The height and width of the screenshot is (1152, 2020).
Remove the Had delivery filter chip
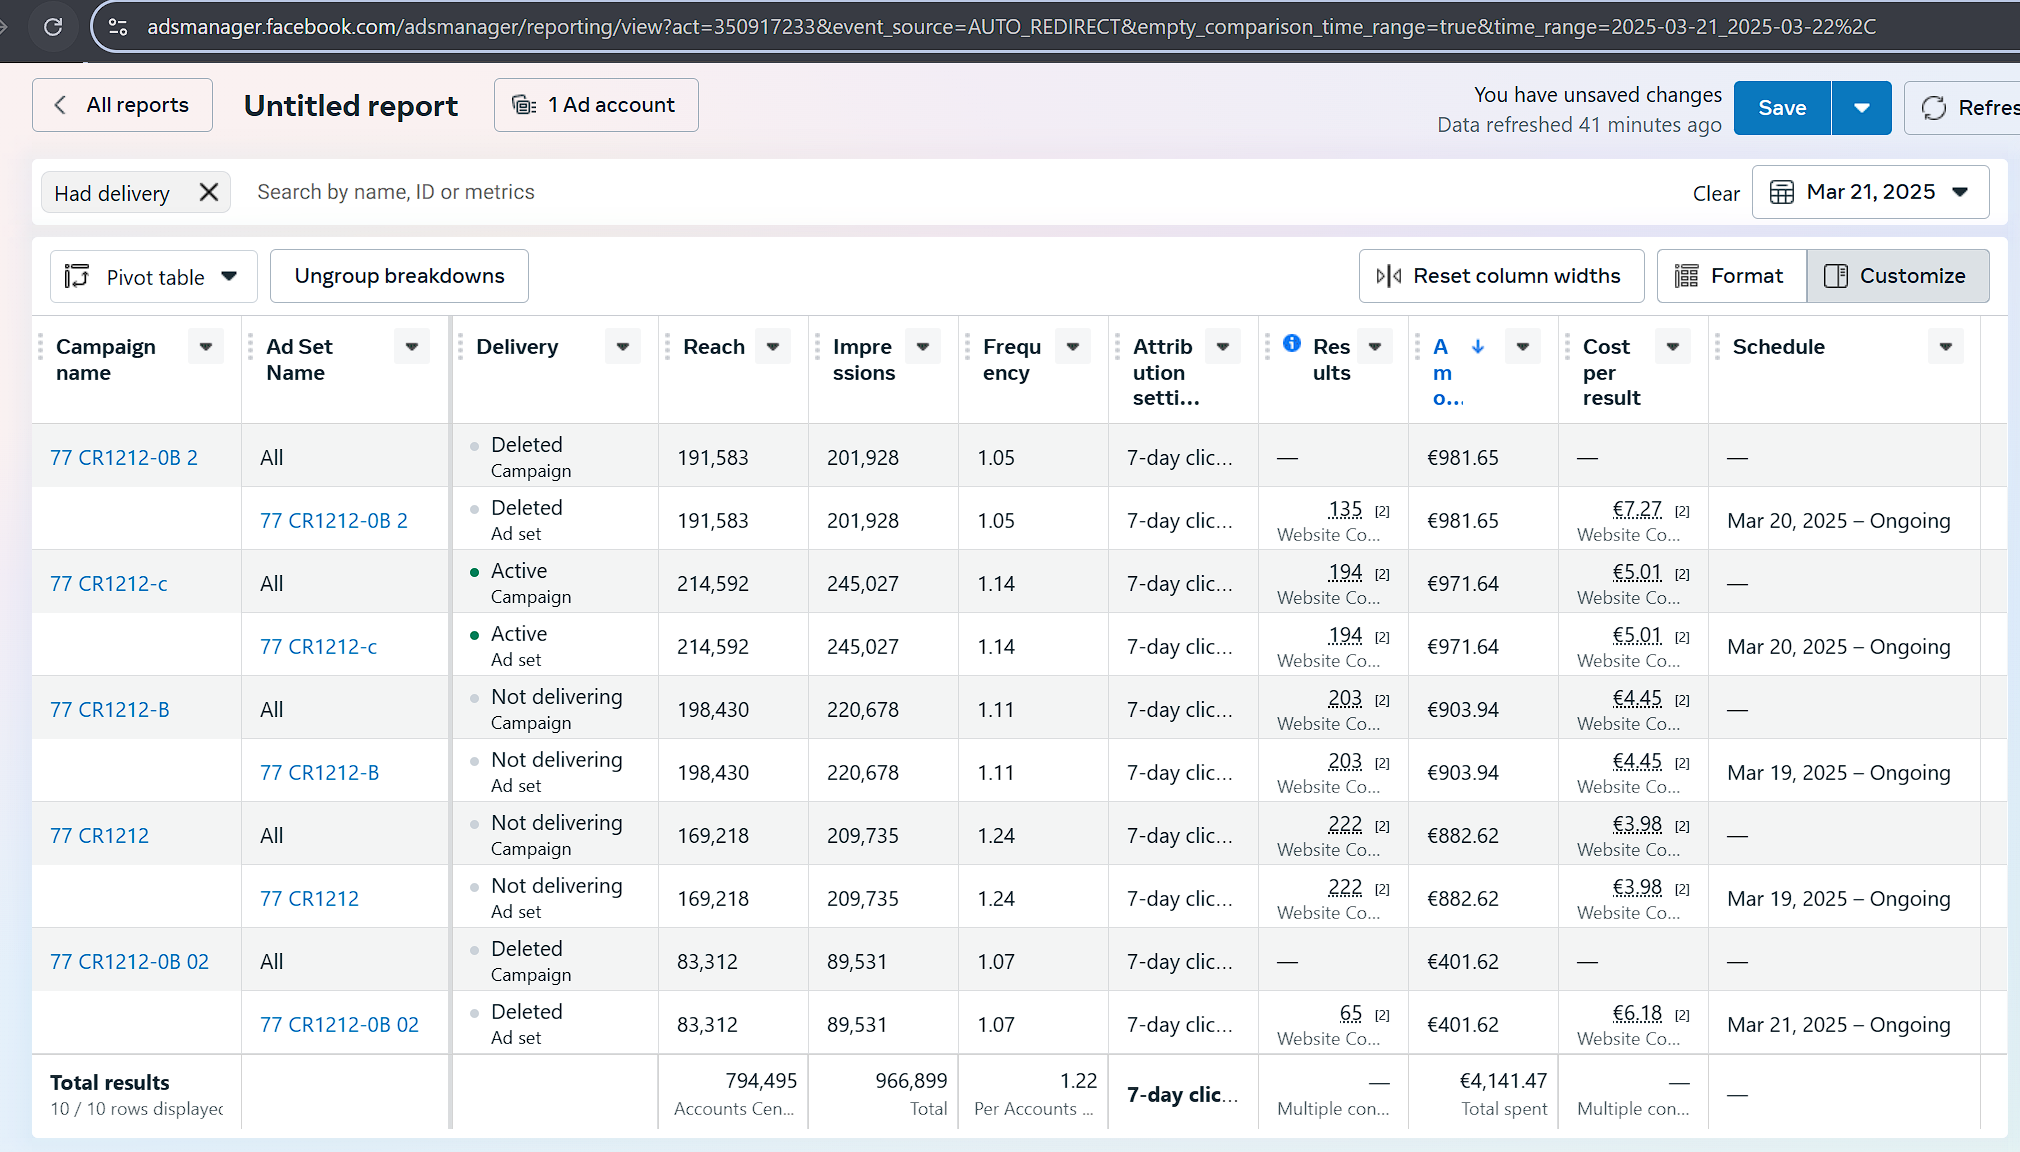click(208, 192)
